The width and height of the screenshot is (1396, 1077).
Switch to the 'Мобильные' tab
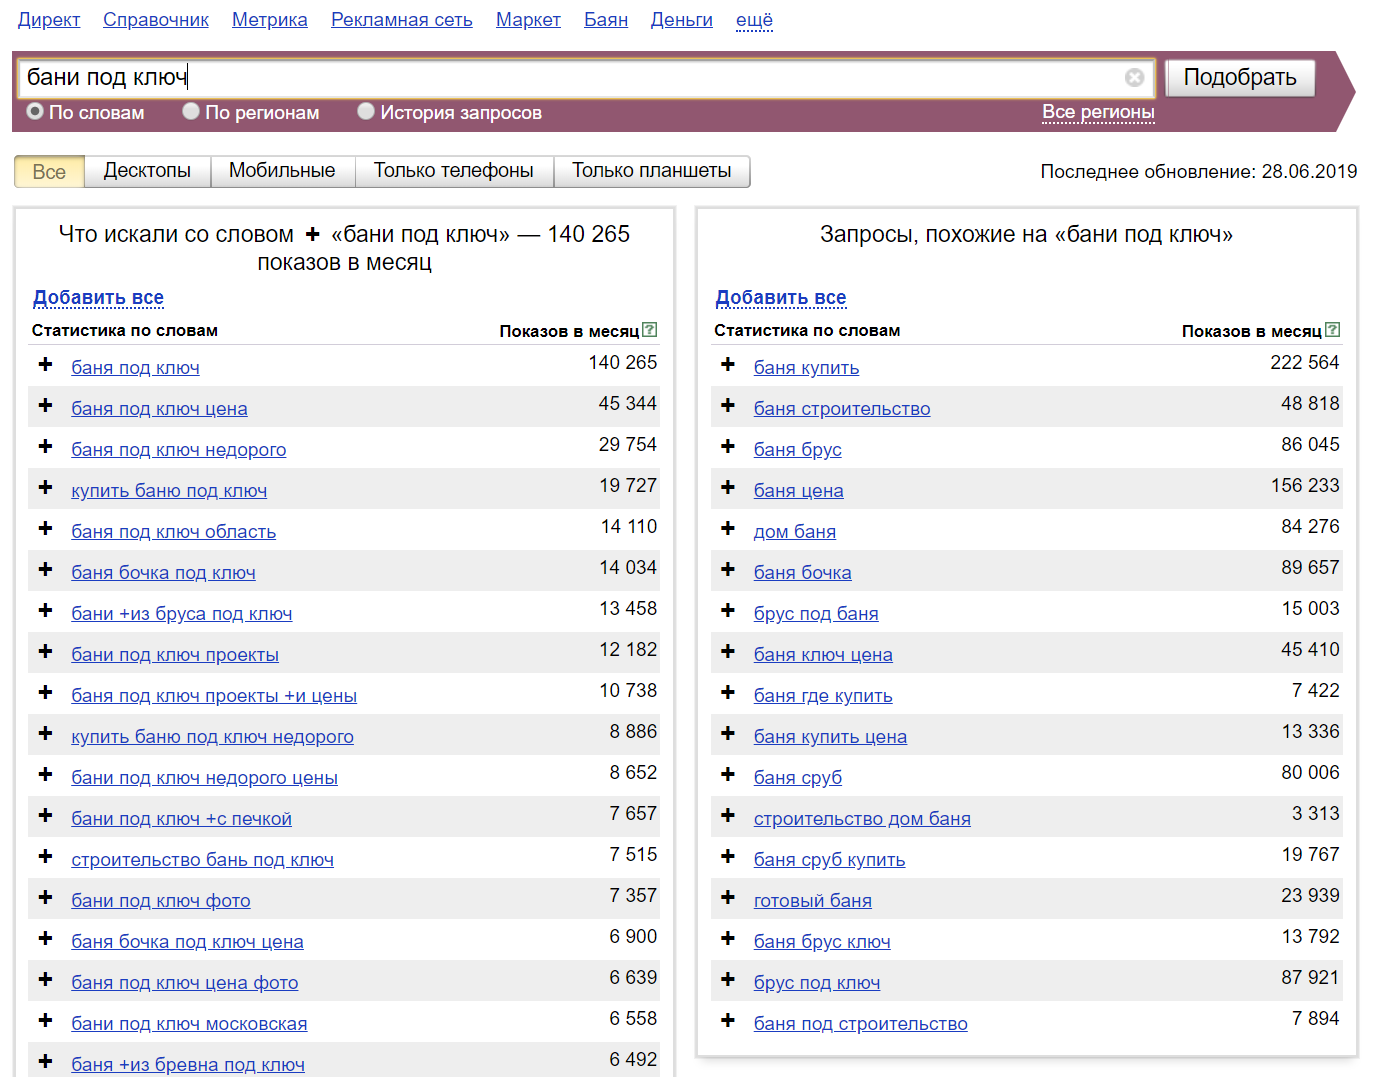tap(282, 171)
